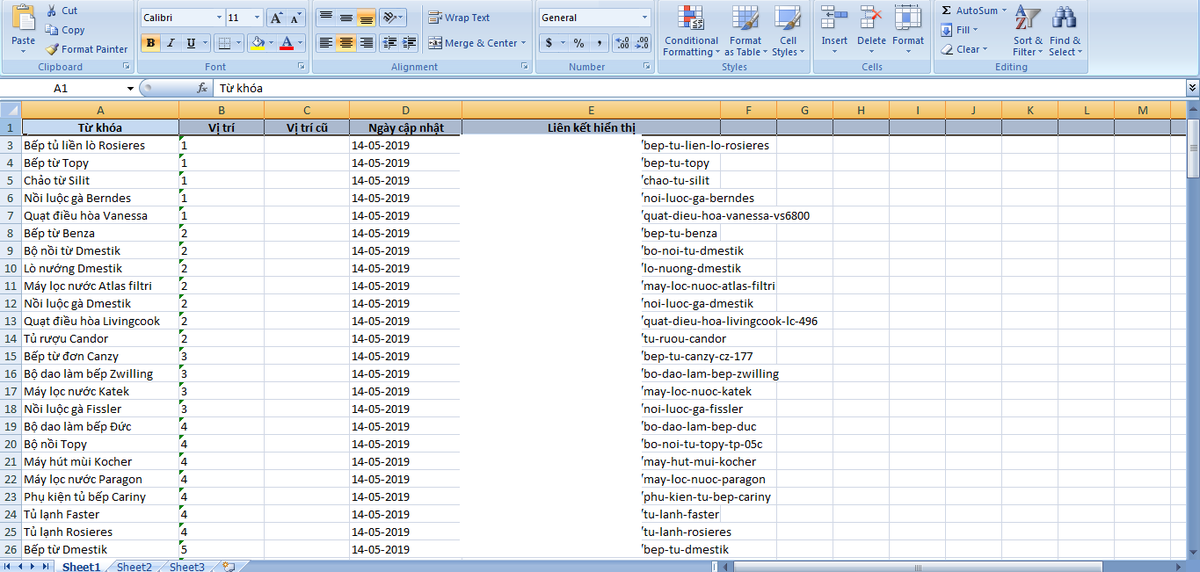Open the Format cells menu

tap(908, 31)
